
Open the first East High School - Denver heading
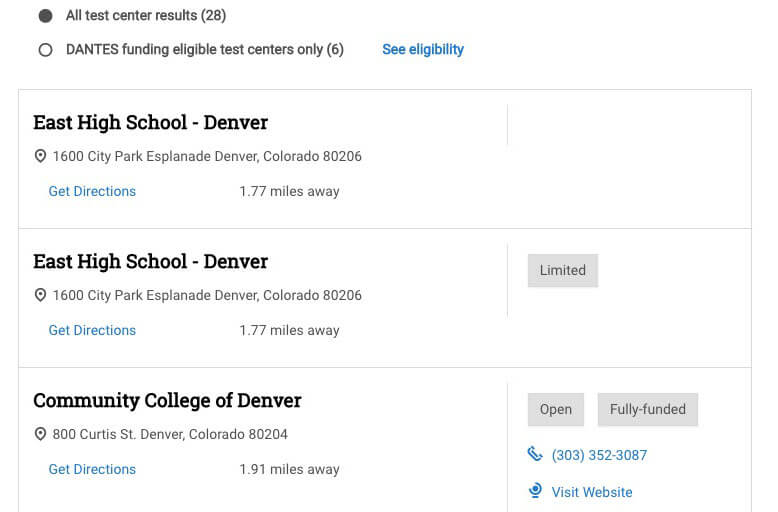pyautogui.click(x=150, y=123)
